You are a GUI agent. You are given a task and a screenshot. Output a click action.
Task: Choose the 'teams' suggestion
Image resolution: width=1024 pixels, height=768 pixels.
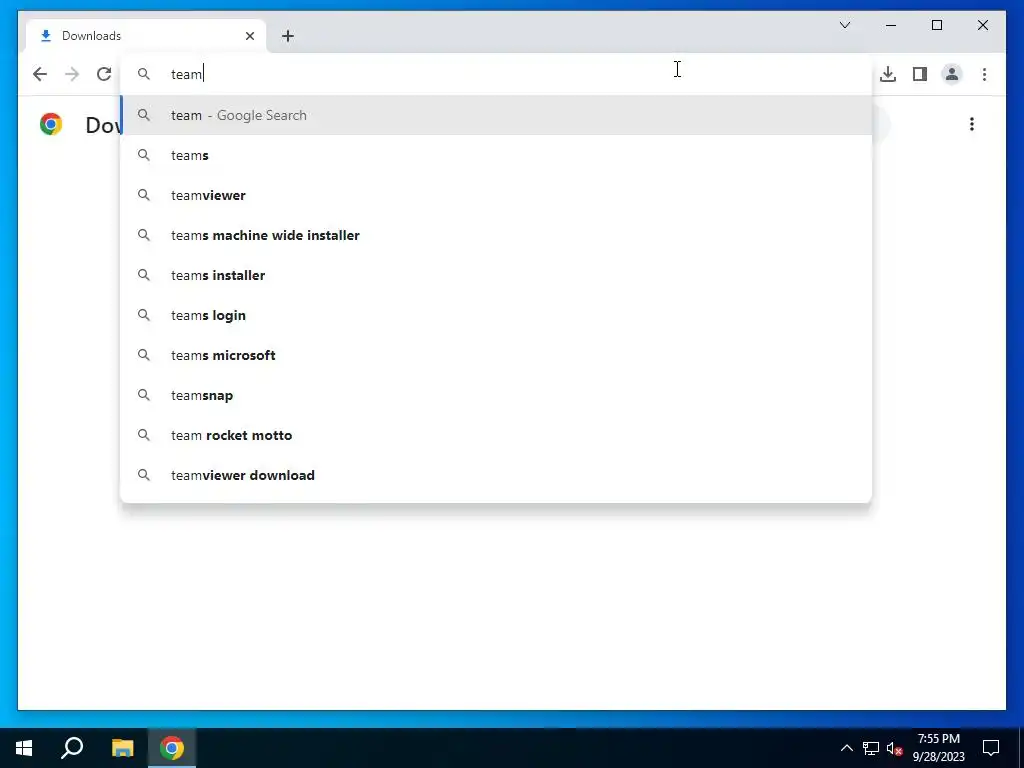[x=496, y=155]
